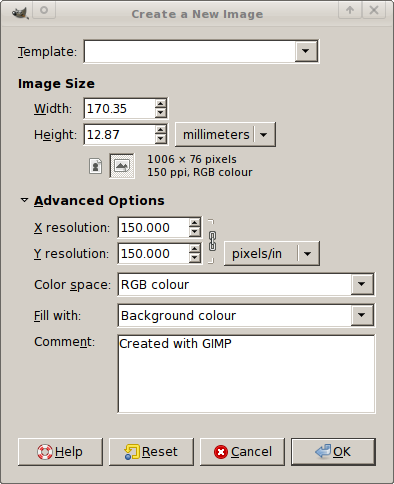Open the pixels/in resolution unit dropdown
The height and width of the screenshot is (484, 394).
[272, 254]
